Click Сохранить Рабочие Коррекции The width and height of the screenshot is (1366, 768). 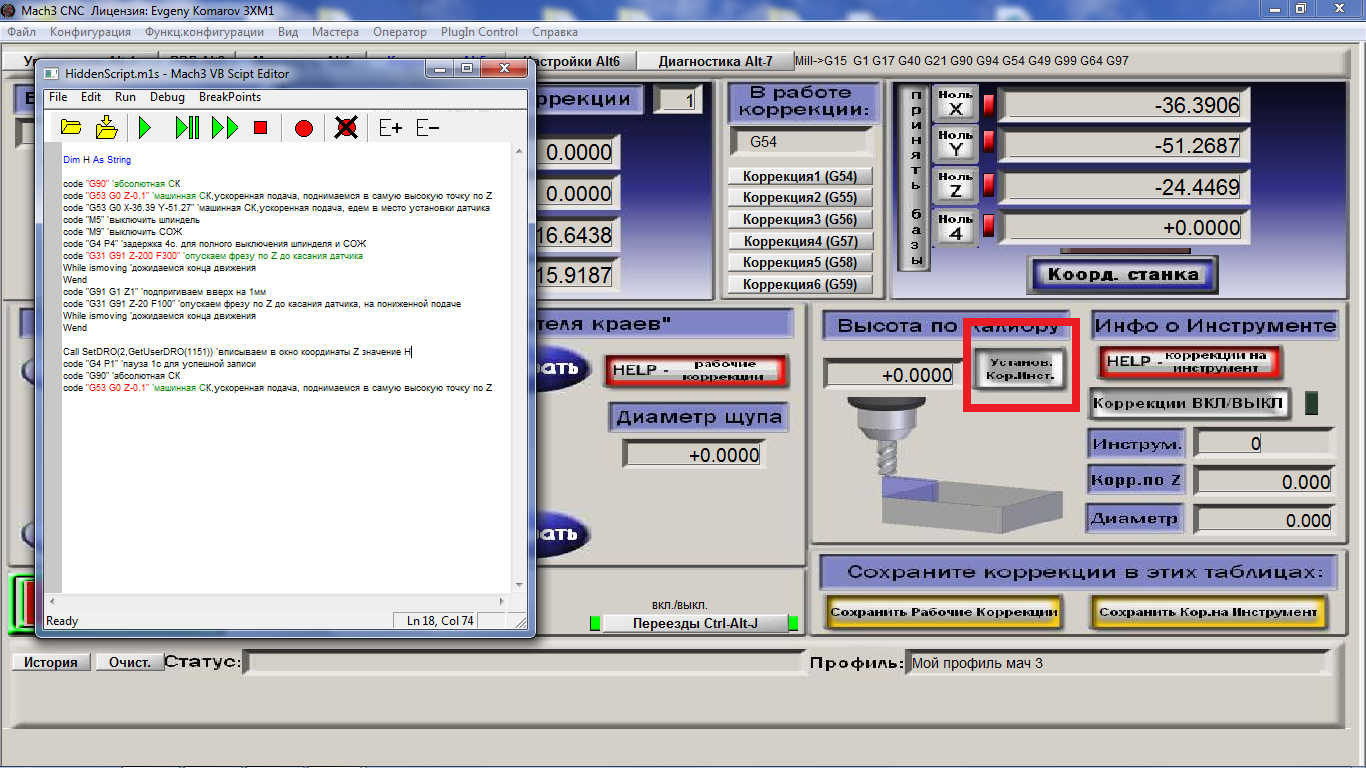coord(944,612)
